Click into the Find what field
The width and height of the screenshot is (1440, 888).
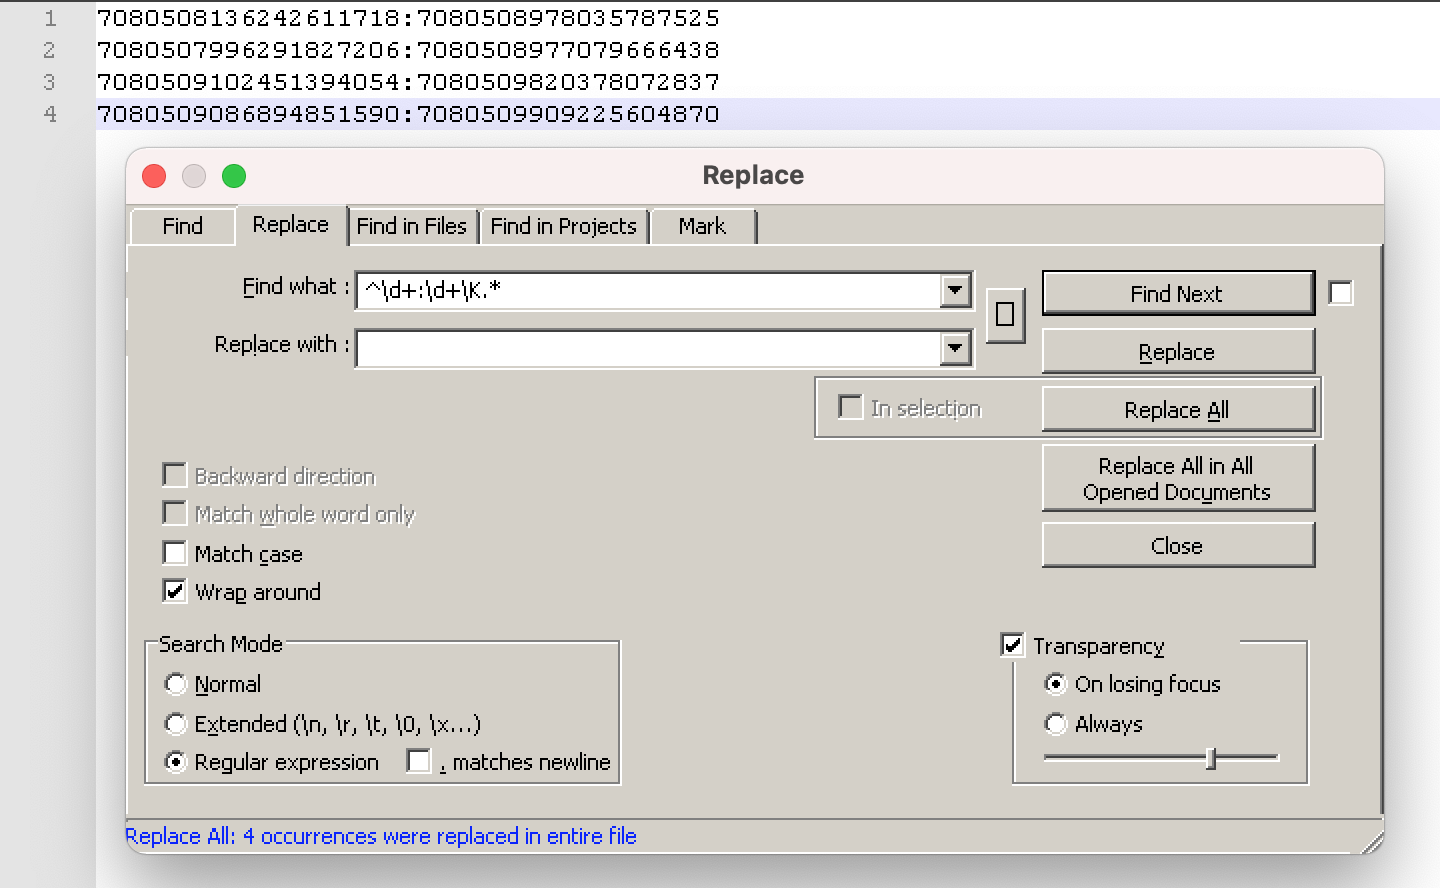648,291
